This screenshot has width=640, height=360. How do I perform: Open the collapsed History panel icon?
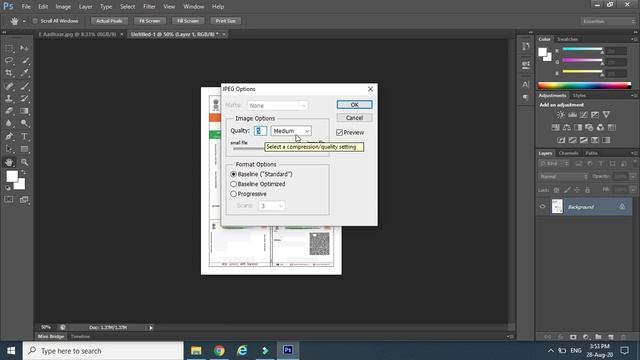click(x=526, y=46)
